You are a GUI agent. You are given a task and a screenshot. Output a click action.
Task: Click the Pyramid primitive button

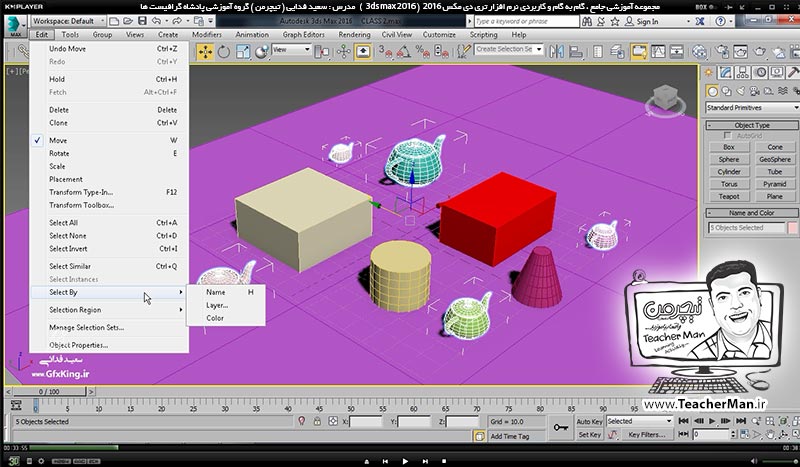[x=774, y=184]
